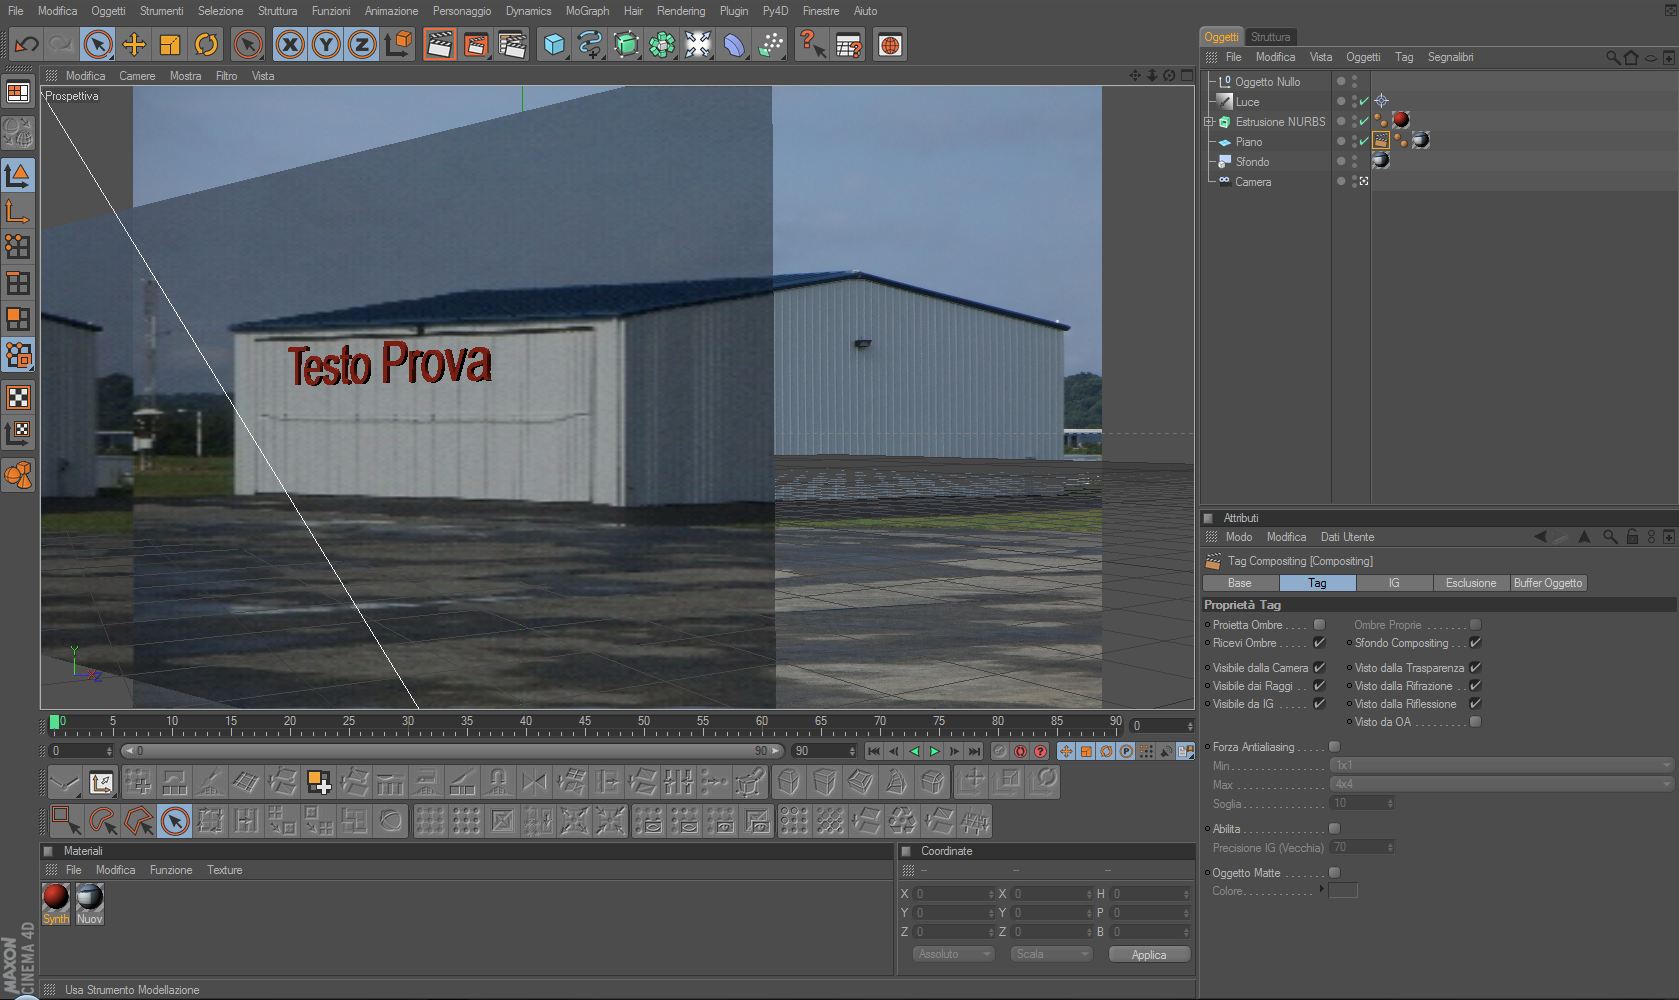Viewport: 1679px width, 1000px height.
Task: Click the Render View clapperboard icon
Action: [440, 45]
